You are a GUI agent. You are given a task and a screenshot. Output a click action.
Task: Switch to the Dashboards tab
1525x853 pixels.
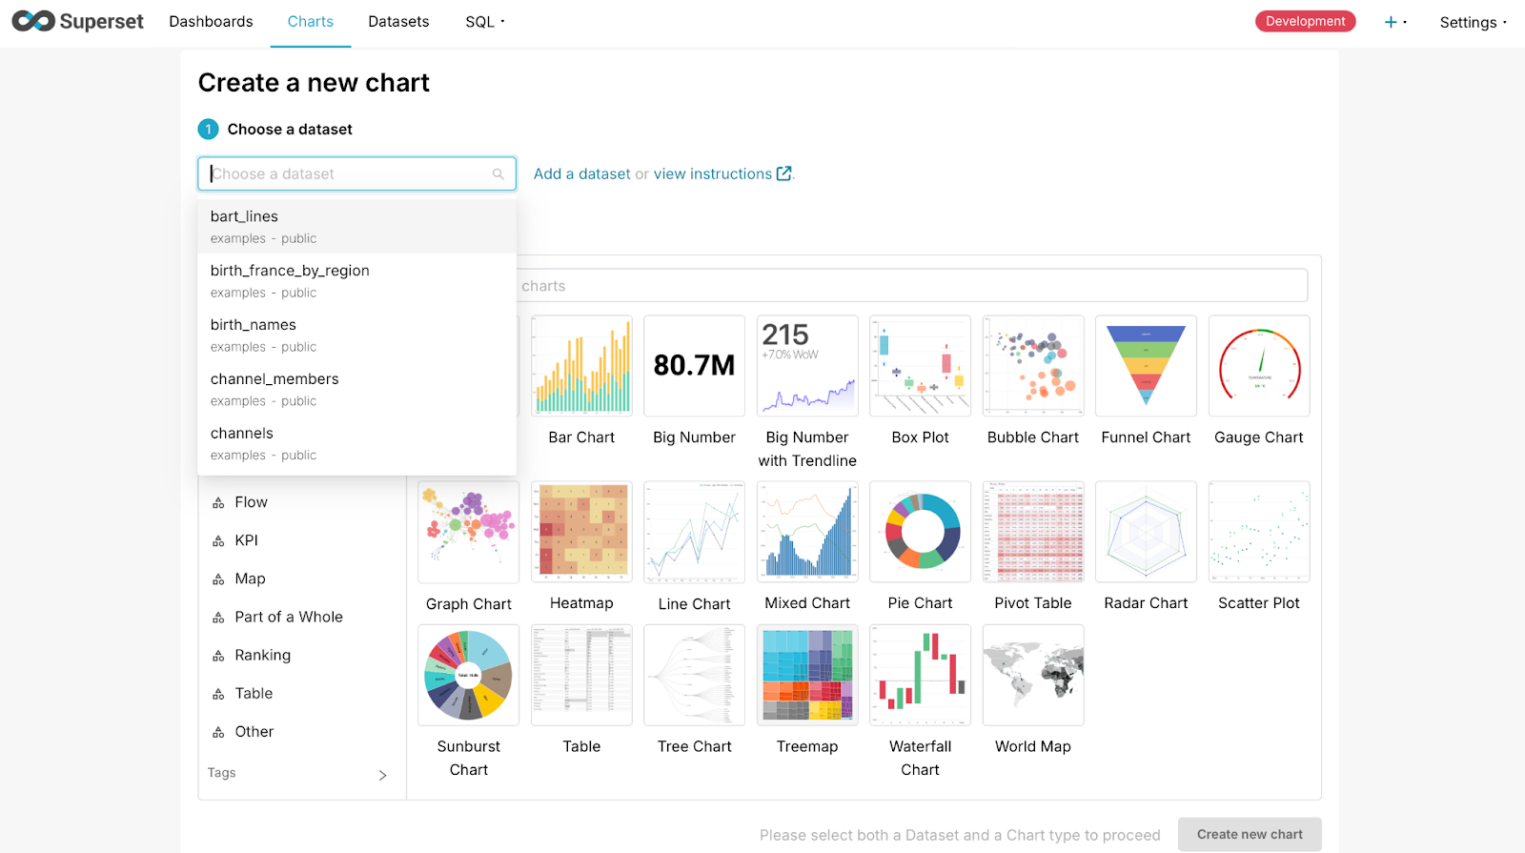pyautogui.click(x=211, y=21)
